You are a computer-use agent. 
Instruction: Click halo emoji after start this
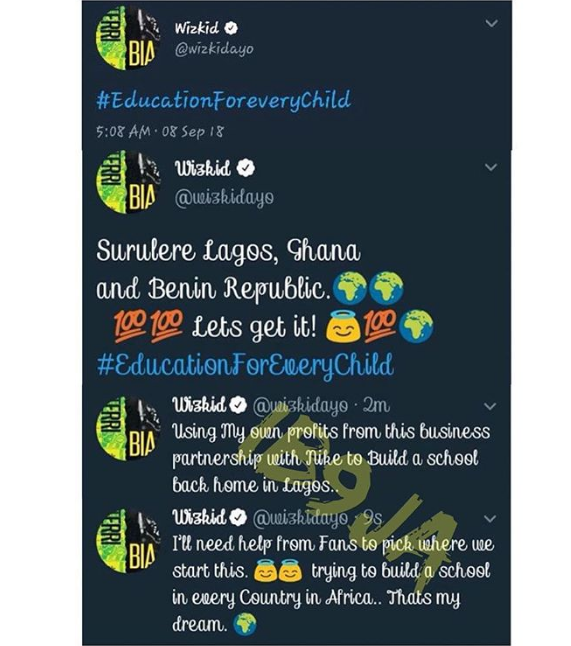[x=266, y=571]
